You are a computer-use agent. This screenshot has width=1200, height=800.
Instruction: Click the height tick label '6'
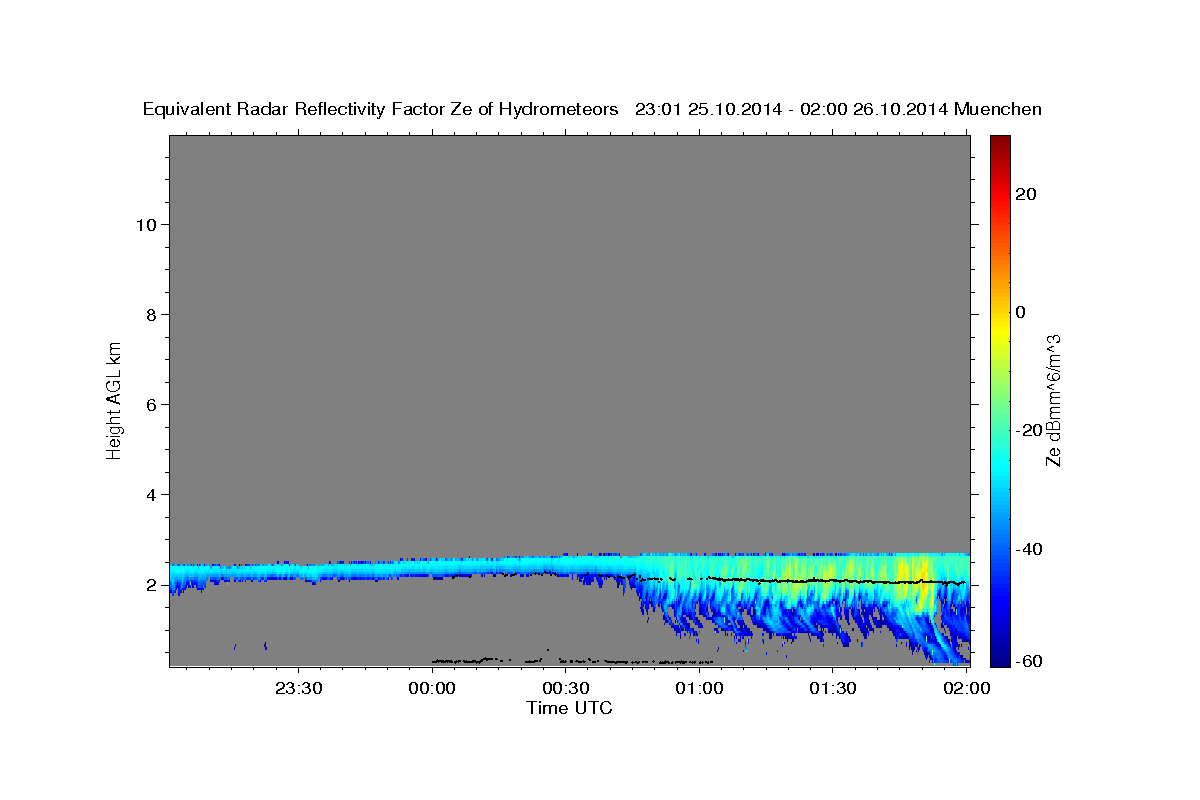click(x=150, y=404)
